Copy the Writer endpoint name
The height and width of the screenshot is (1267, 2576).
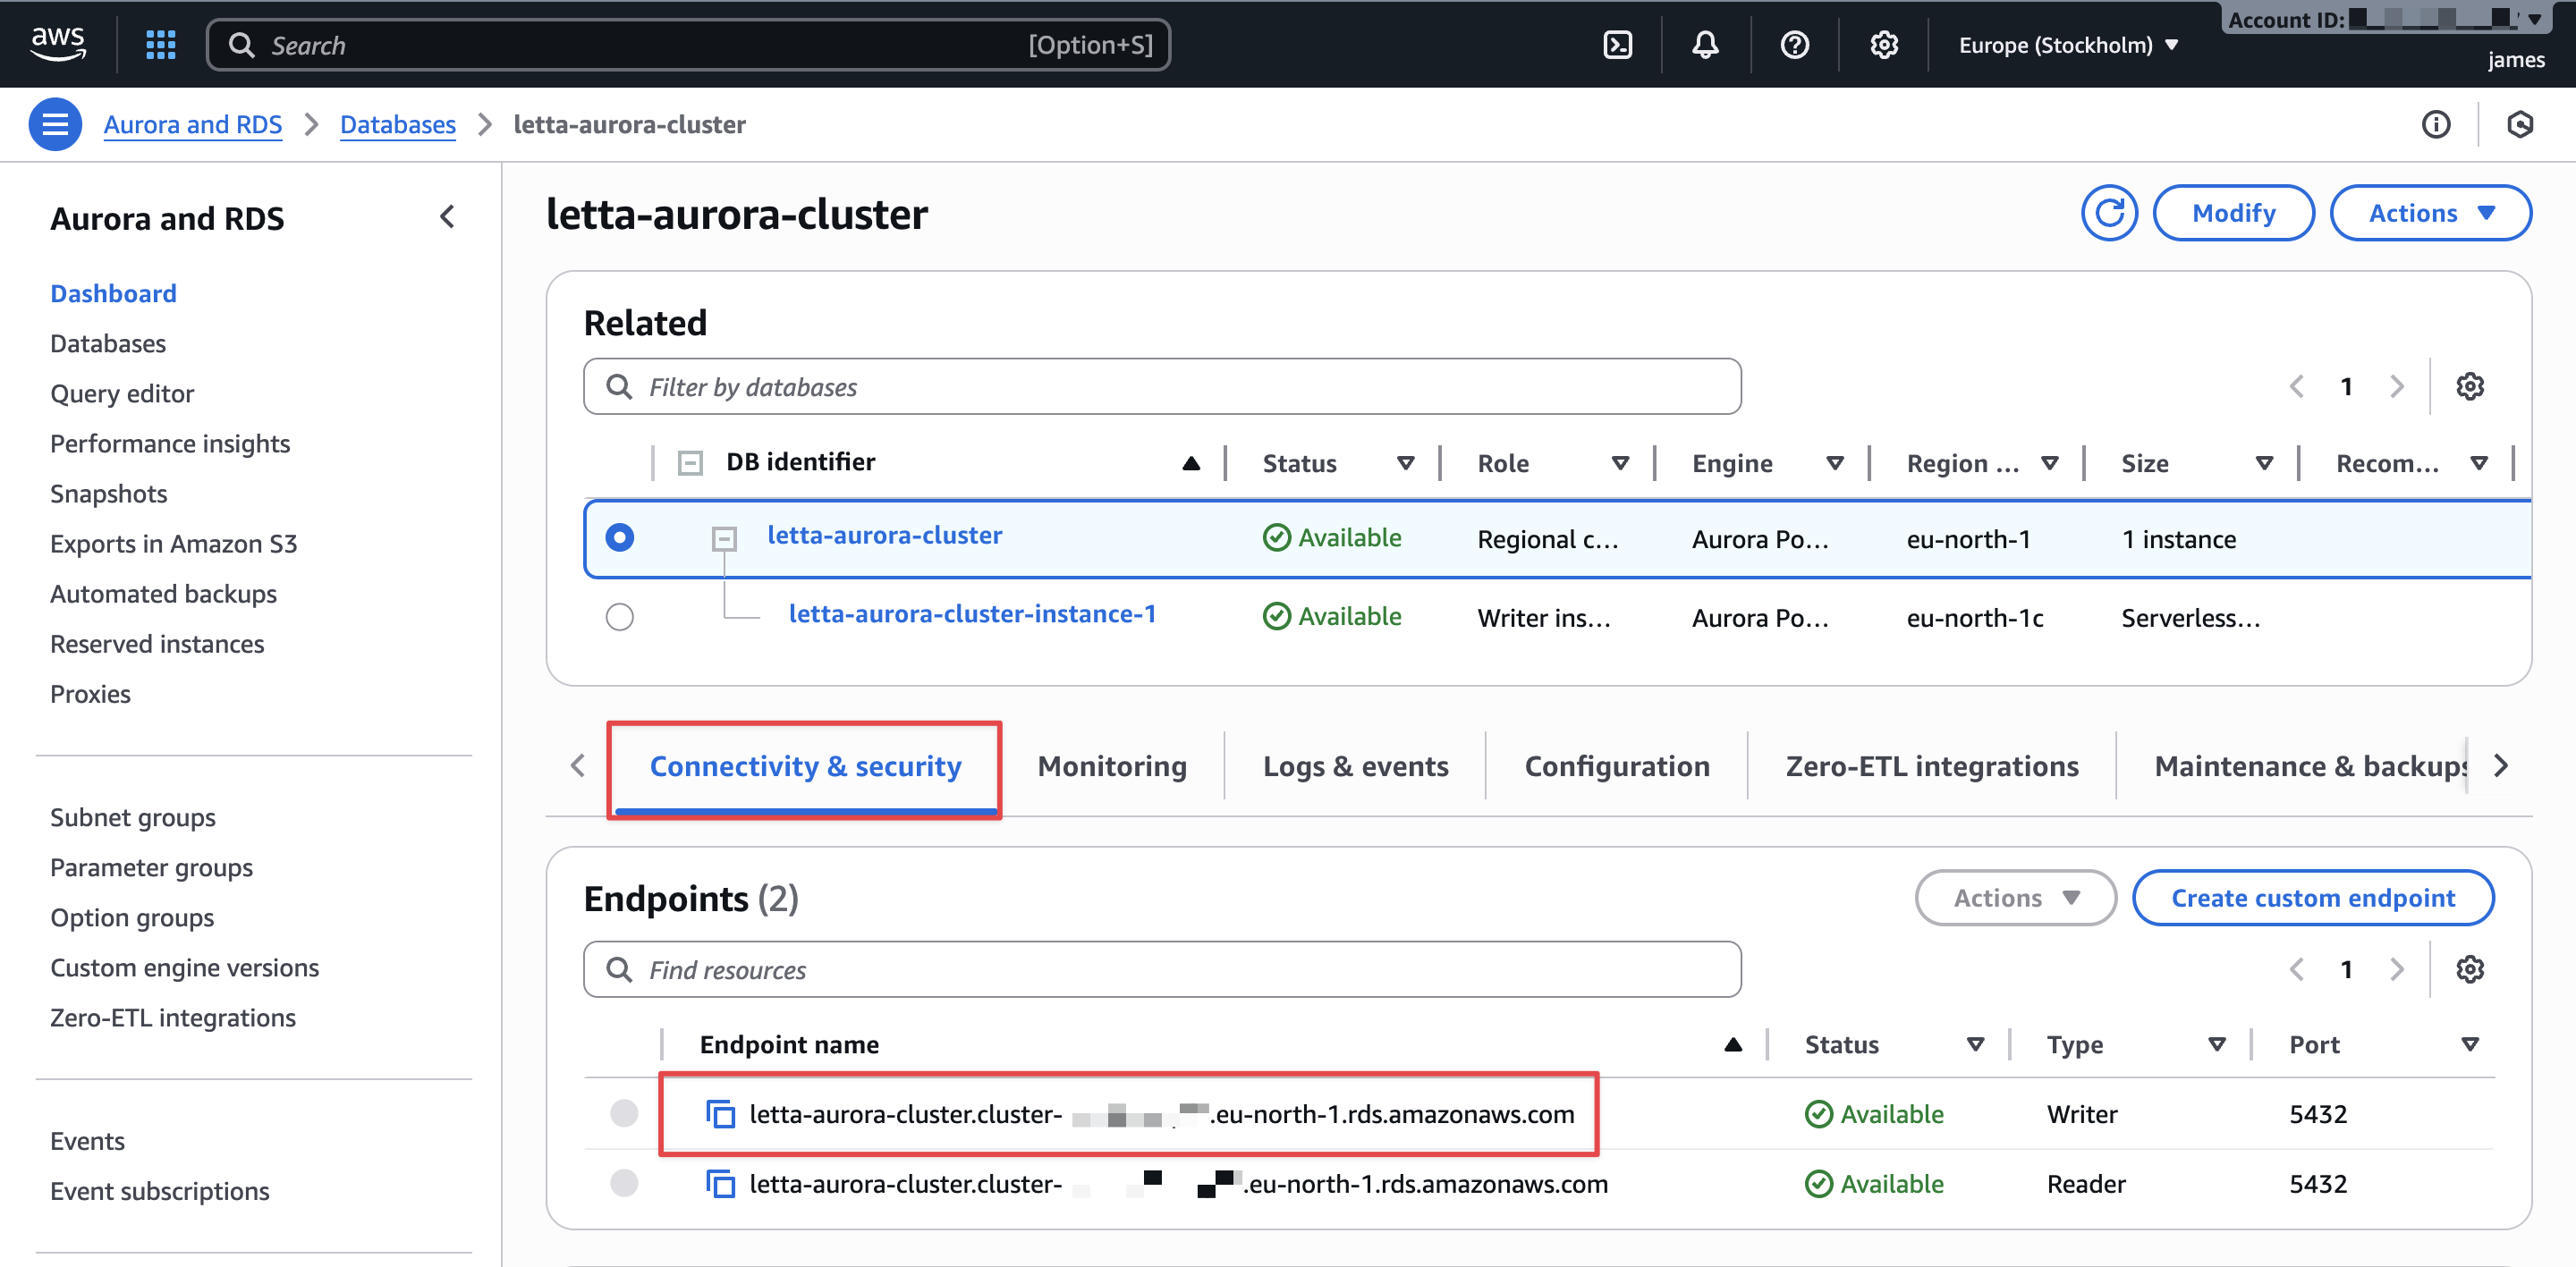click(x=720, y=1114)
